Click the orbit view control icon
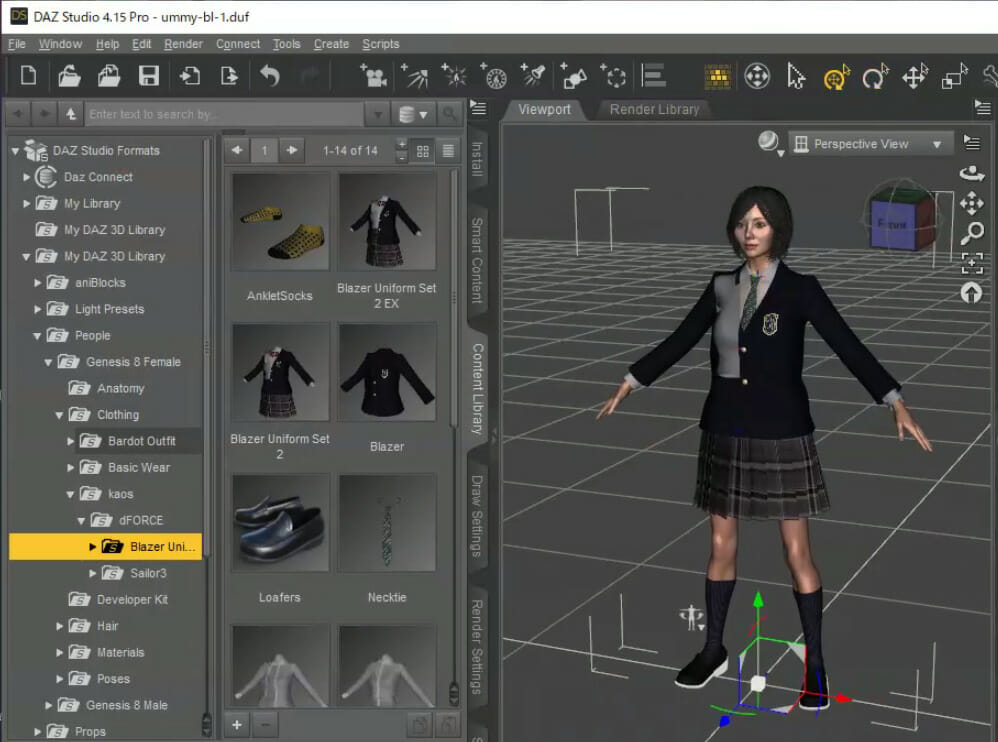Image resolution: width=998 pixels, height=742 pixels. coord(972,172)
